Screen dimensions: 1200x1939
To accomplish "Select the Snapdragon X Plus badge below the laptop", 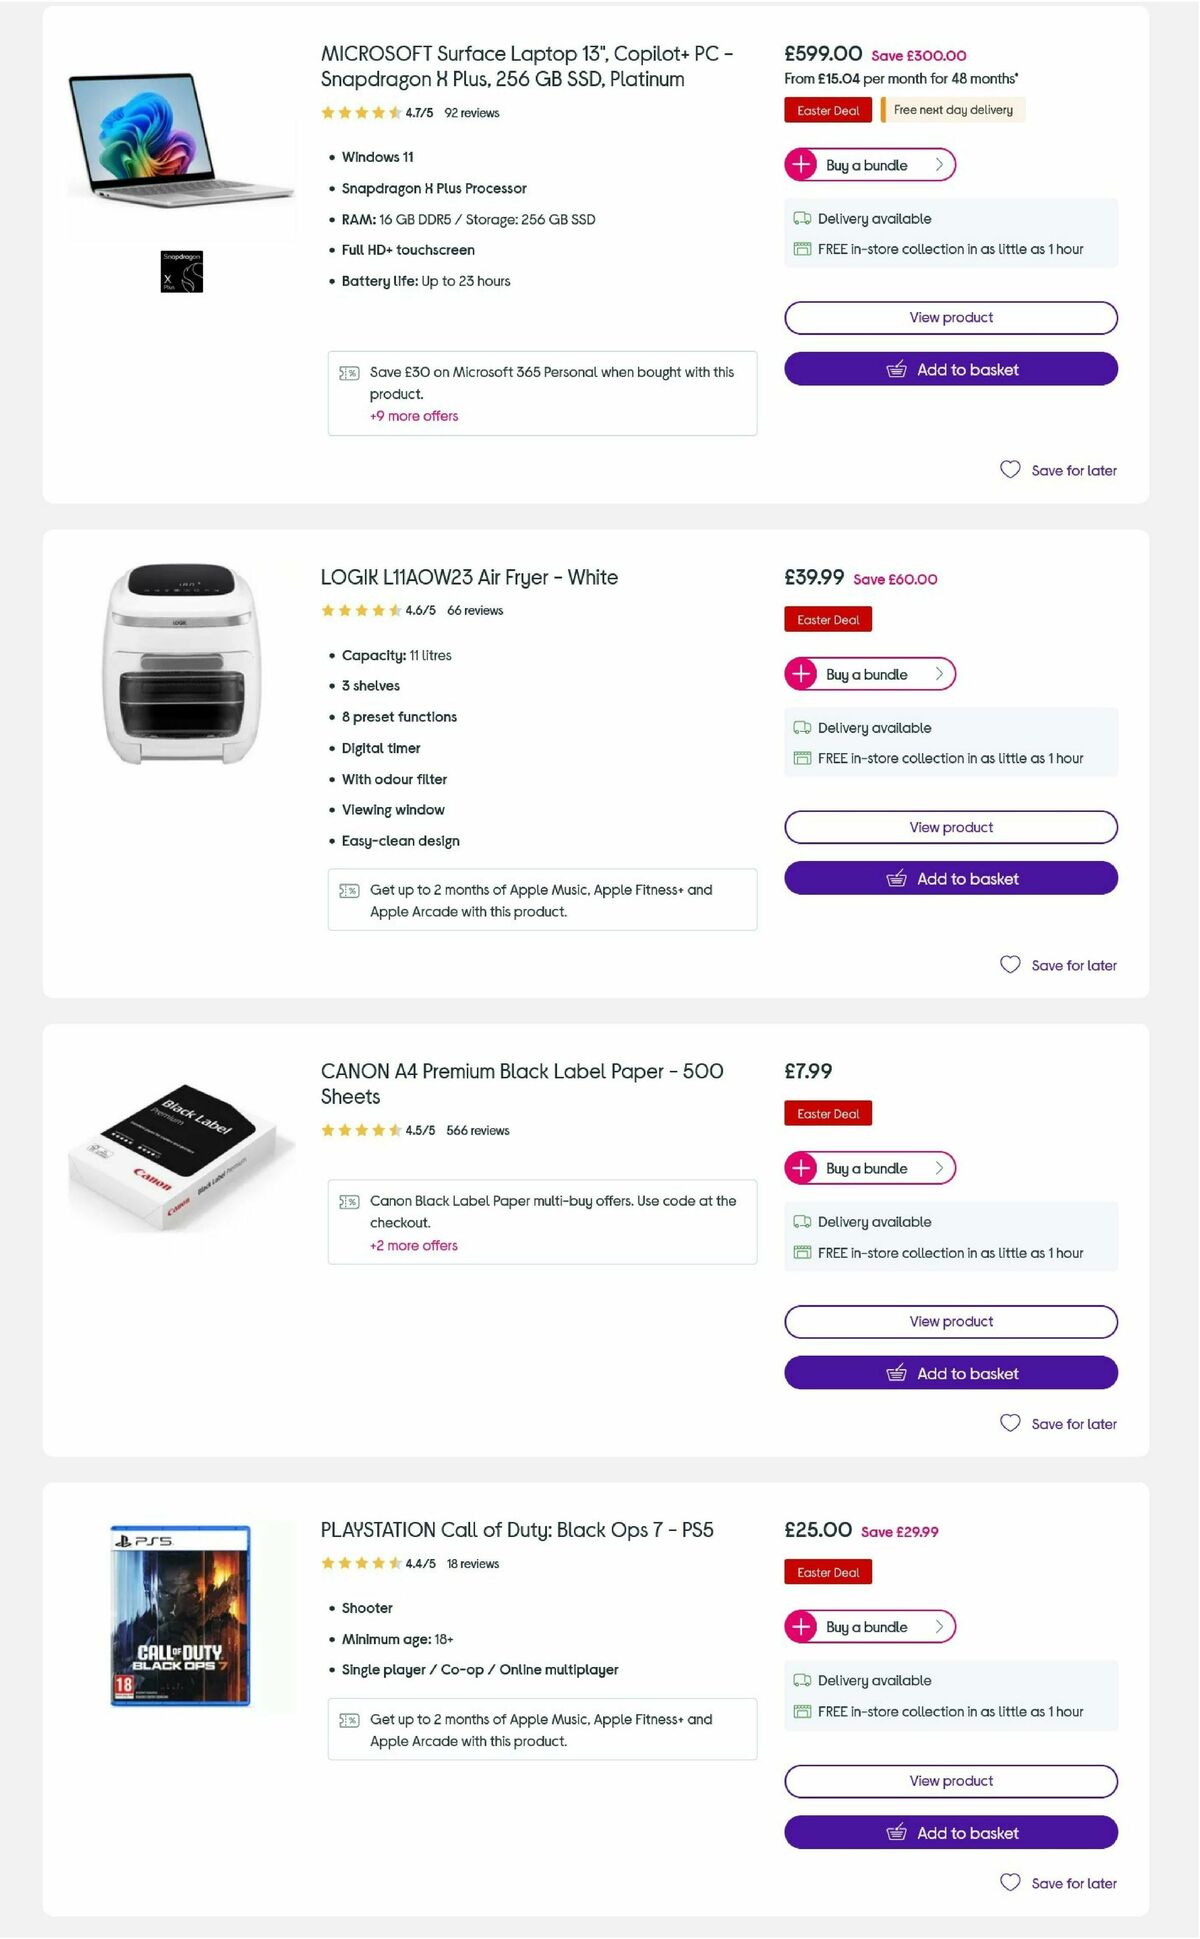I will pyautogui.click(x=181, y=273).
